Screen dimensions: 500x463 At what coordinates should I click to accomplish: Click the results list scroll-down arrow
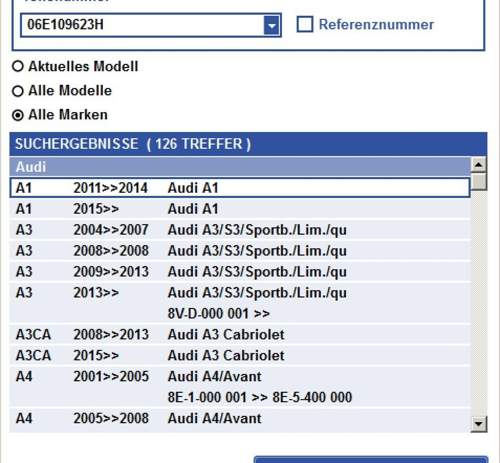pyautogui.click(x=479, y=424)
